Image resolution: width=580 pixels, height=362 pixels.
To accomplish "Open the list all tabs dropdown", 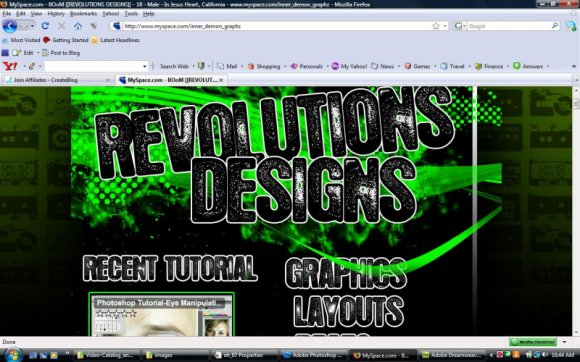I will (x=576, y=80).
